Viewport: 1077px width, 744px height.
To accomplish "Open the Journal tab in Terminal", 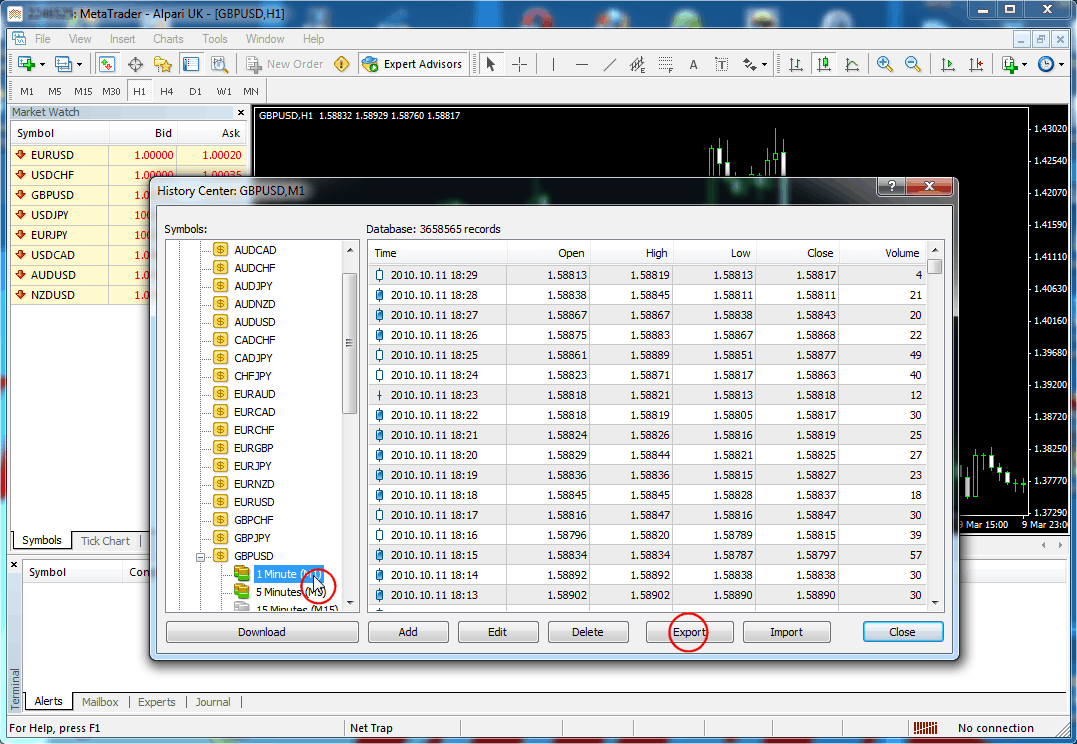I will point(213,702).
